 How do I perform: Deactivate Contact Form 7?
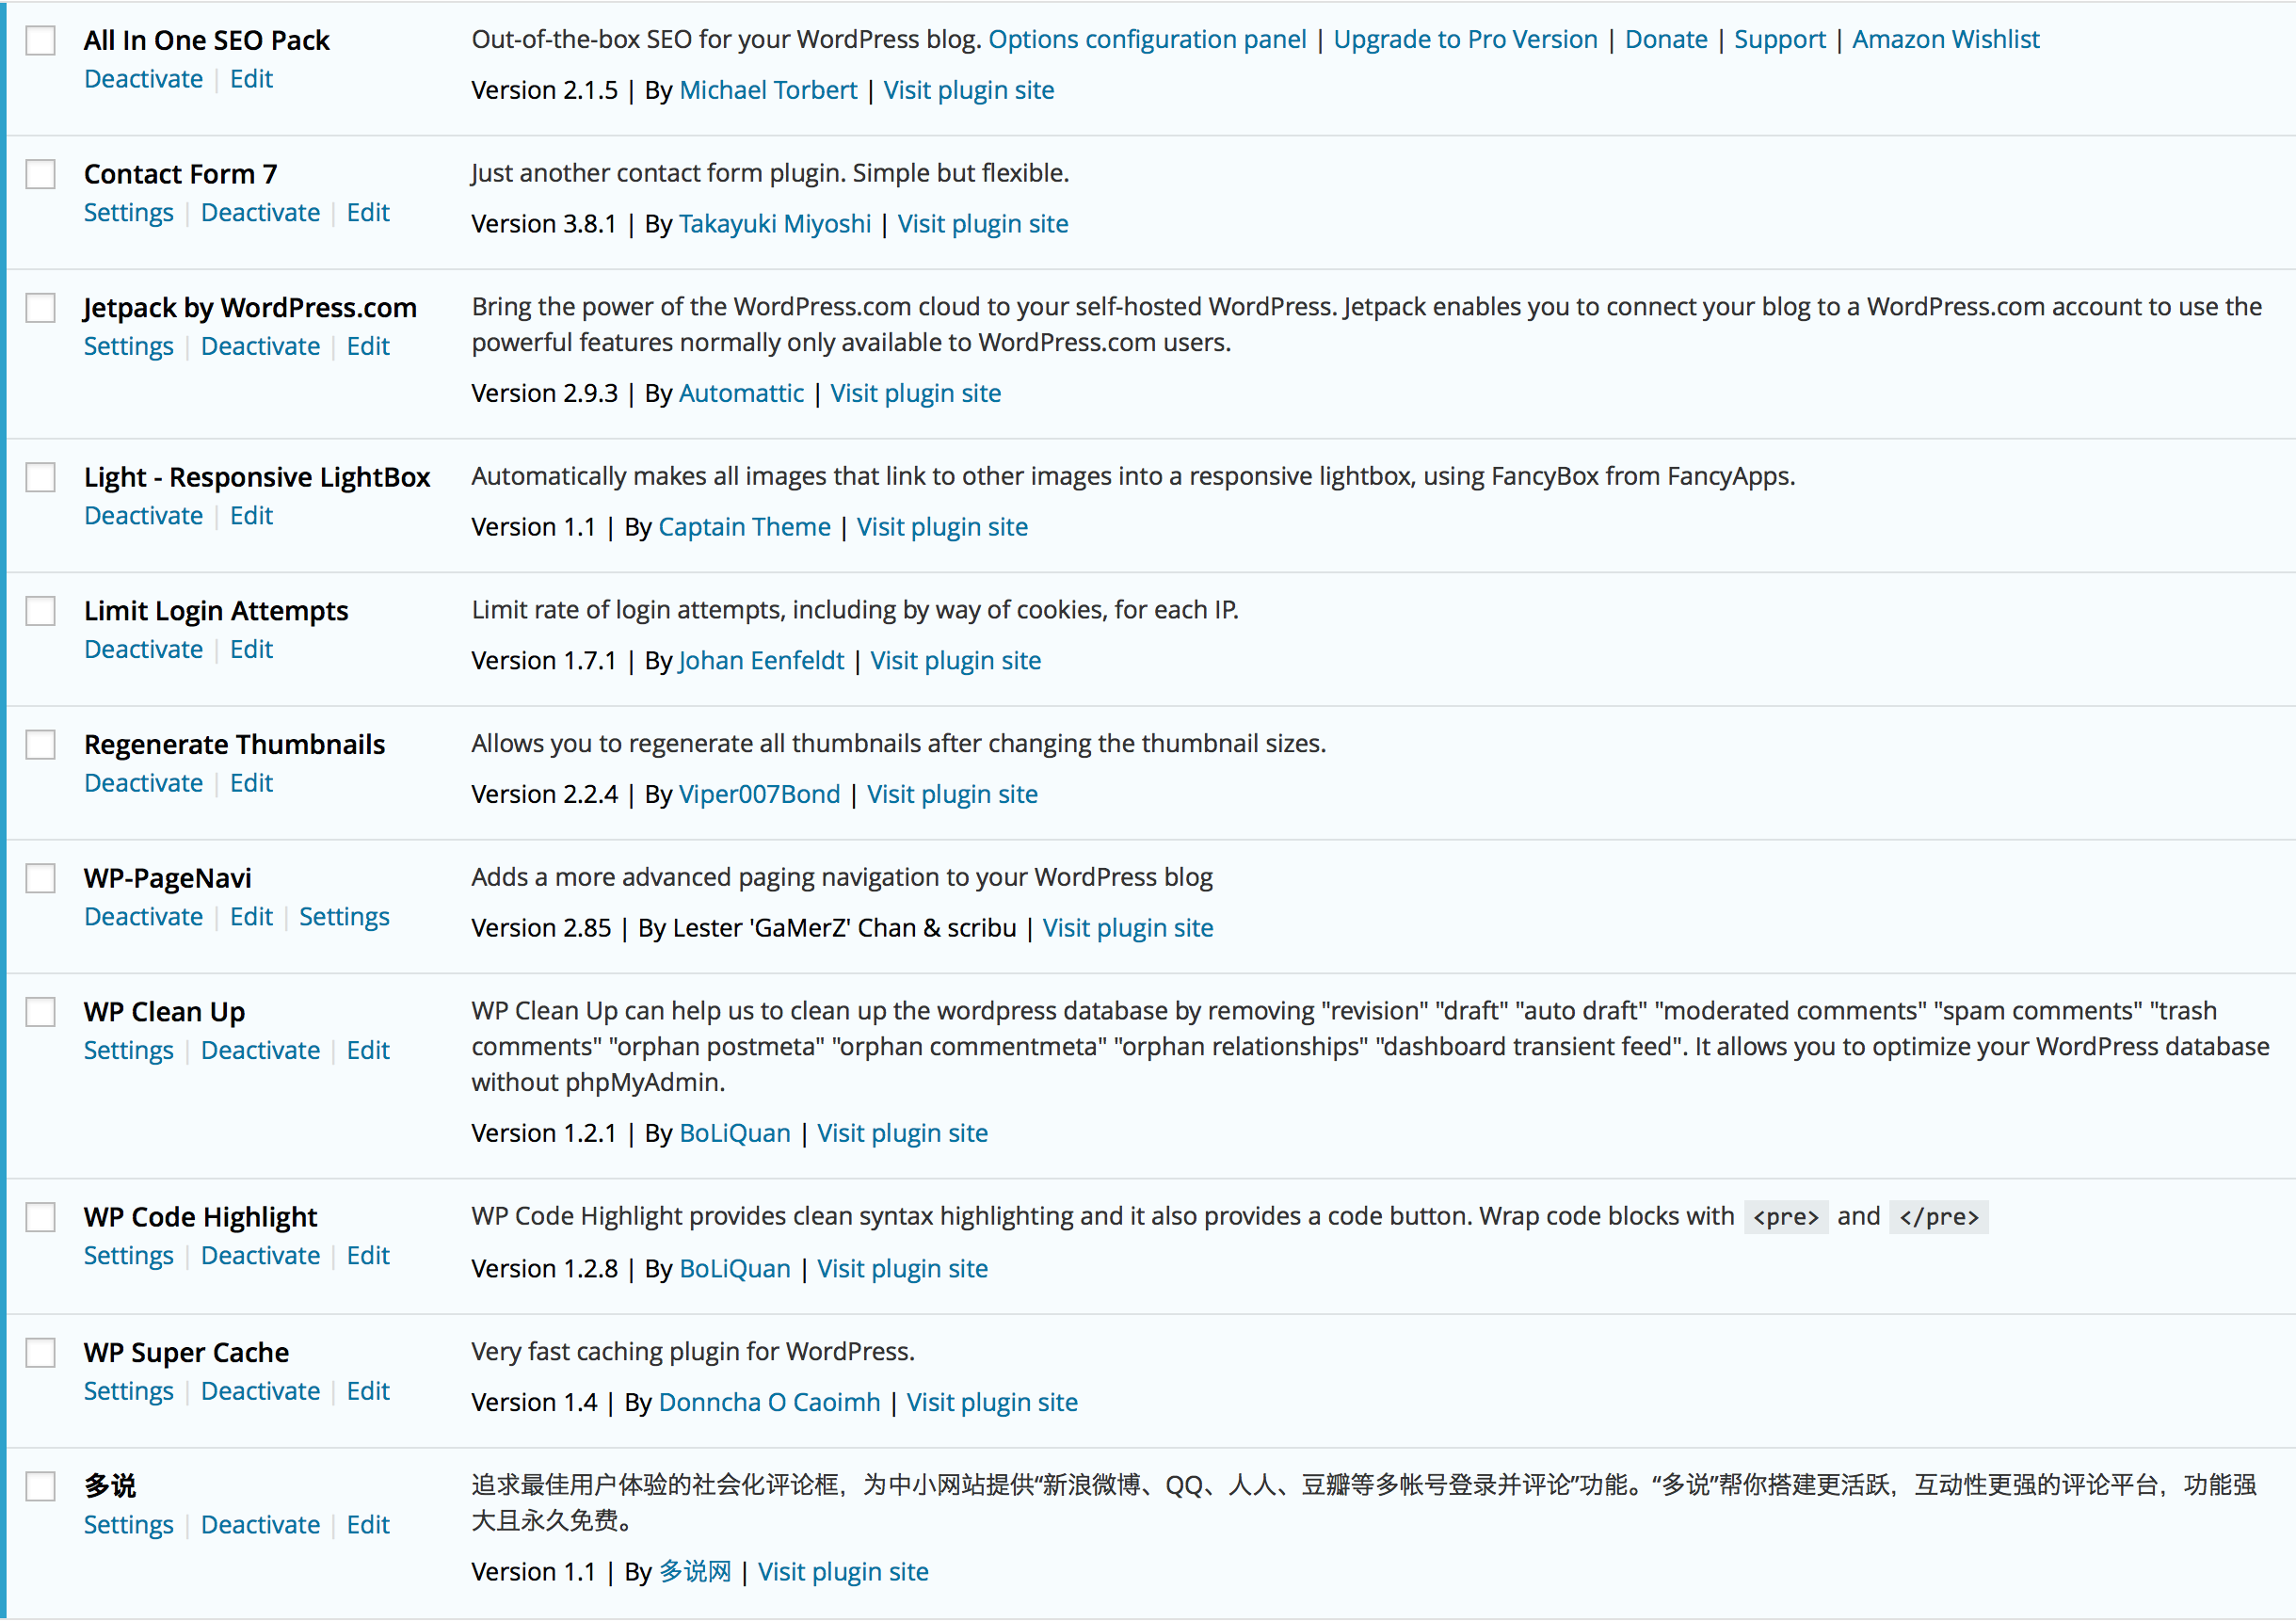coord(260,213)
